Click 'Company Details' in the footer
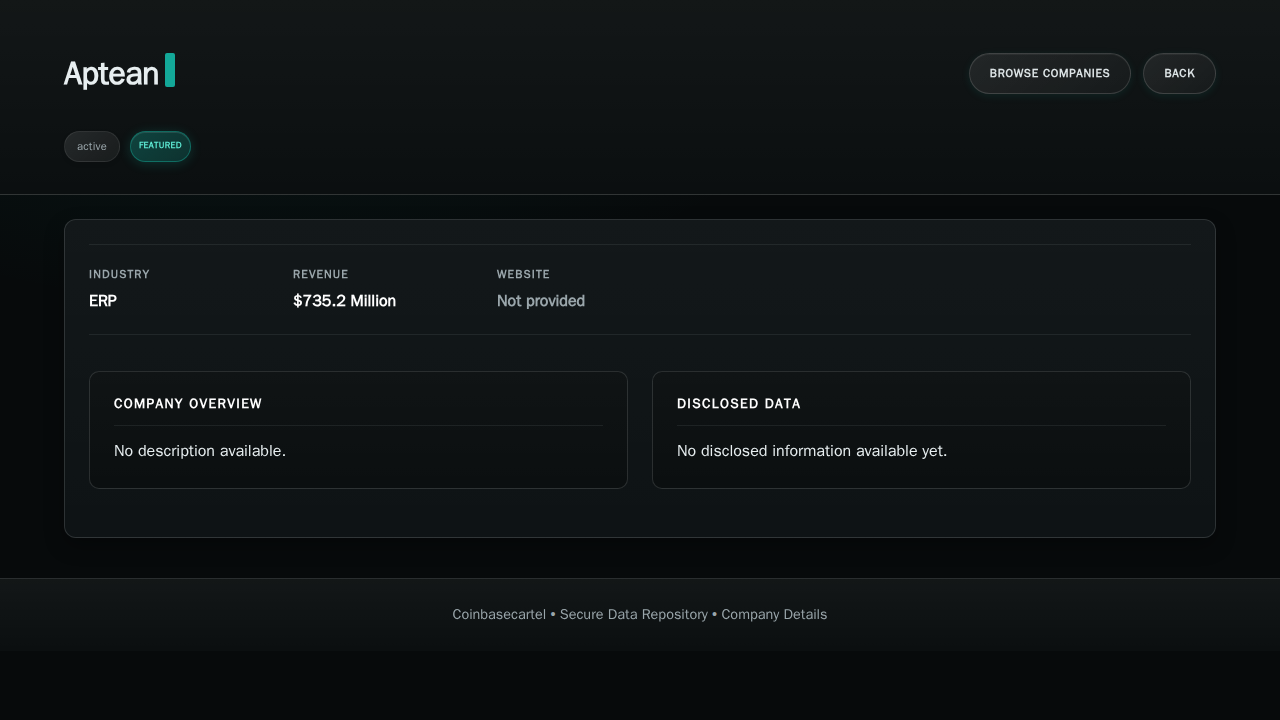Viewport: 1280px width, 720px height. [774, 614]
